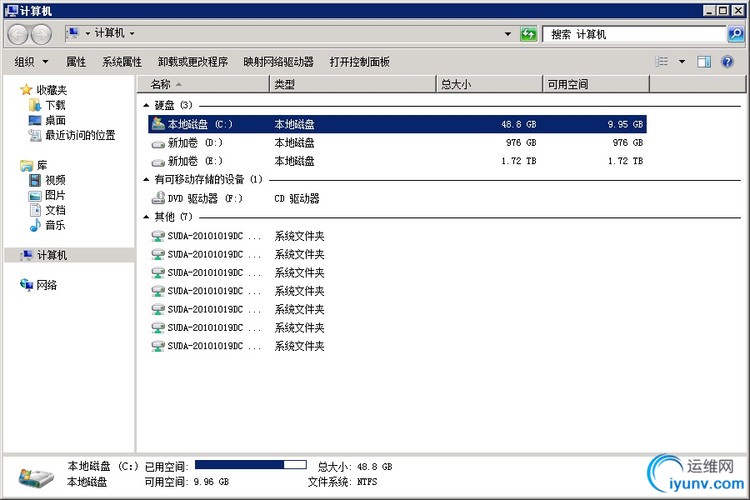Image resolution: width=750 pixels, height=500 pixels.
Task: Click the computer icon in title bar
Action: 11,11
